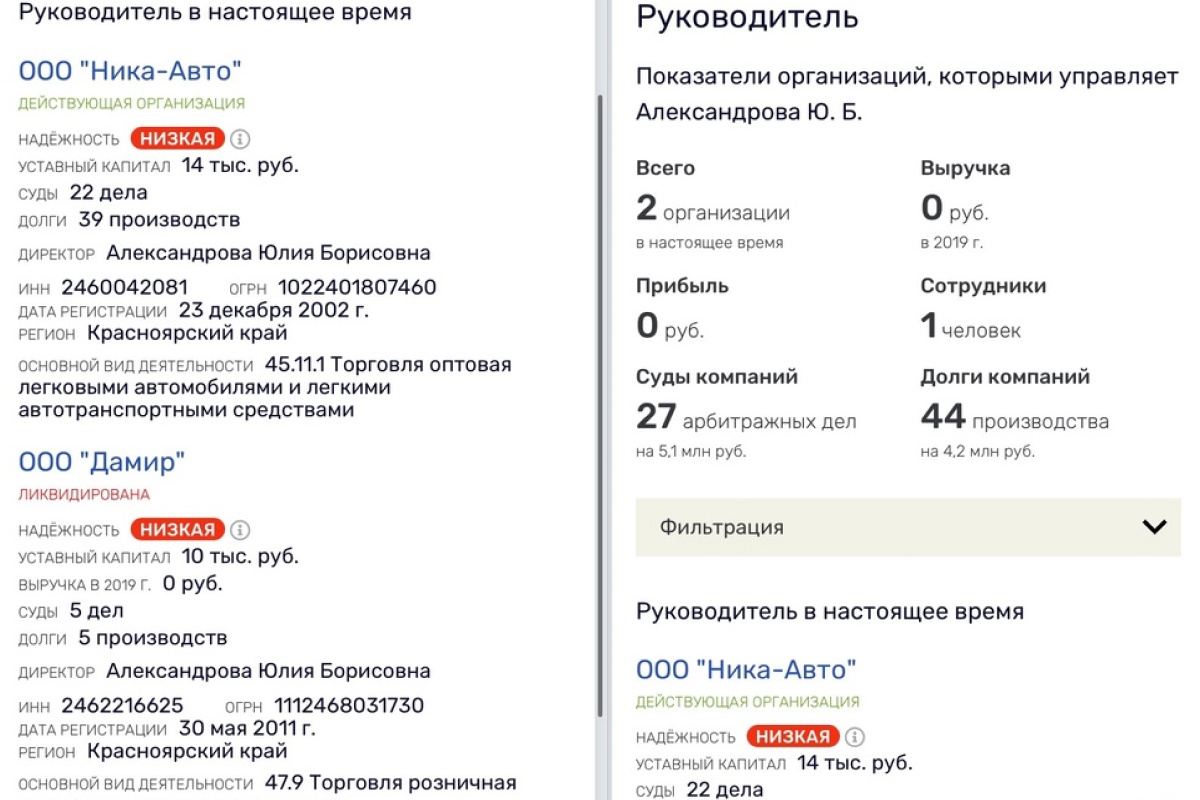
Task: Click the ЛИКВИДИРОВАНА status label
Action: (84, 494)
